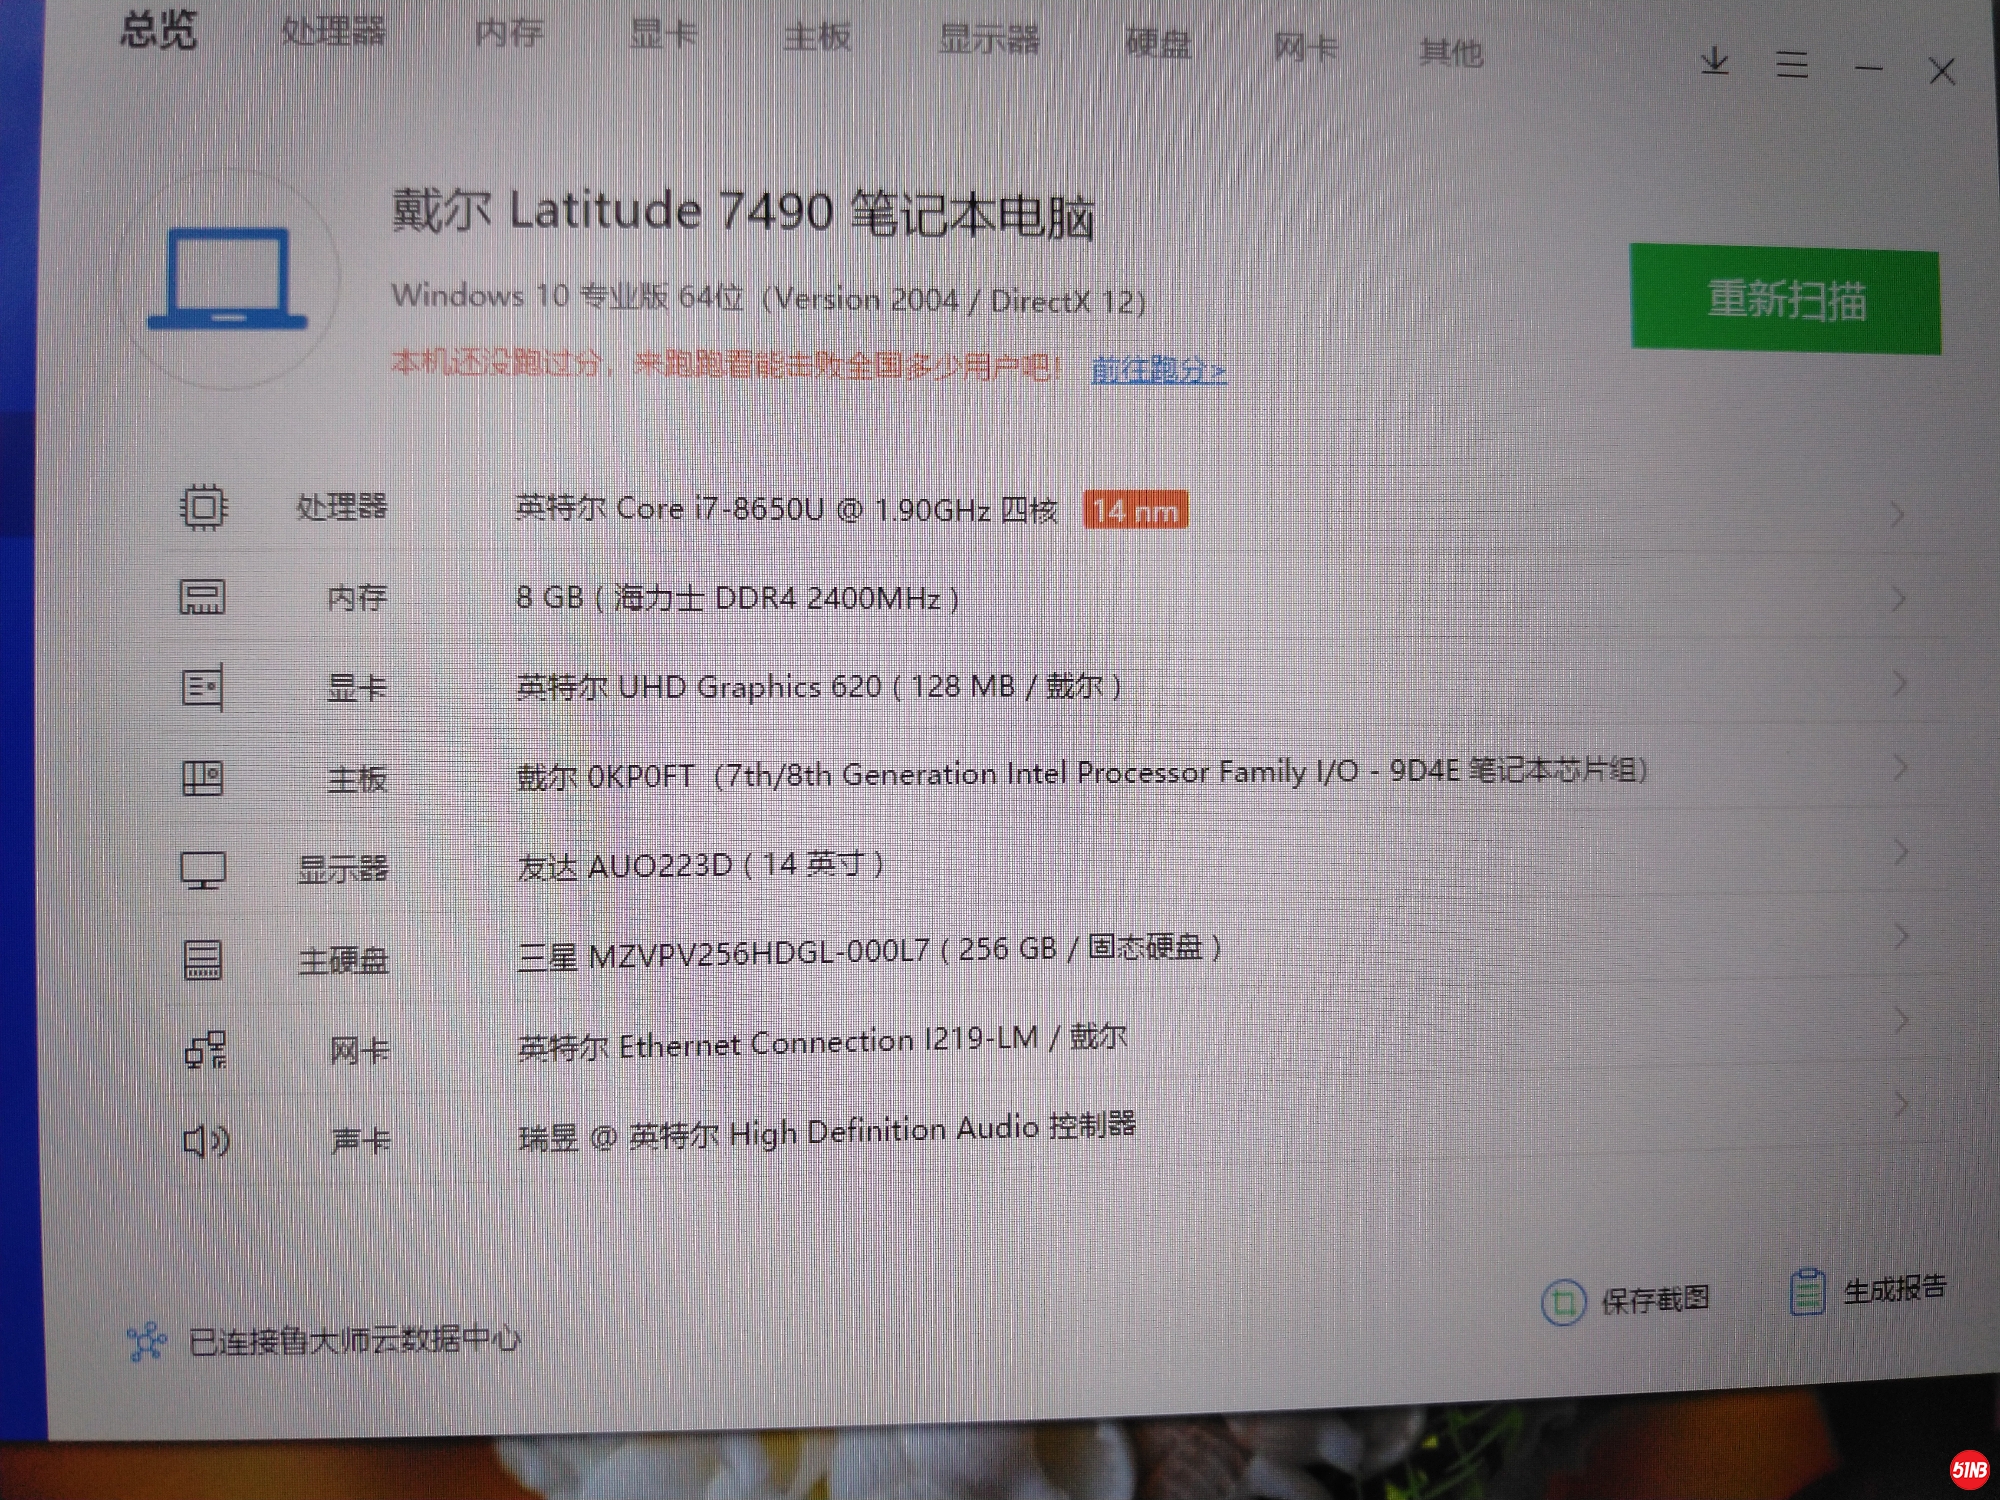The width and height of the screenshot is (2000, 1500).
Task: Click the green 重新扫描 rescan button
Action: pos(1786,299)
